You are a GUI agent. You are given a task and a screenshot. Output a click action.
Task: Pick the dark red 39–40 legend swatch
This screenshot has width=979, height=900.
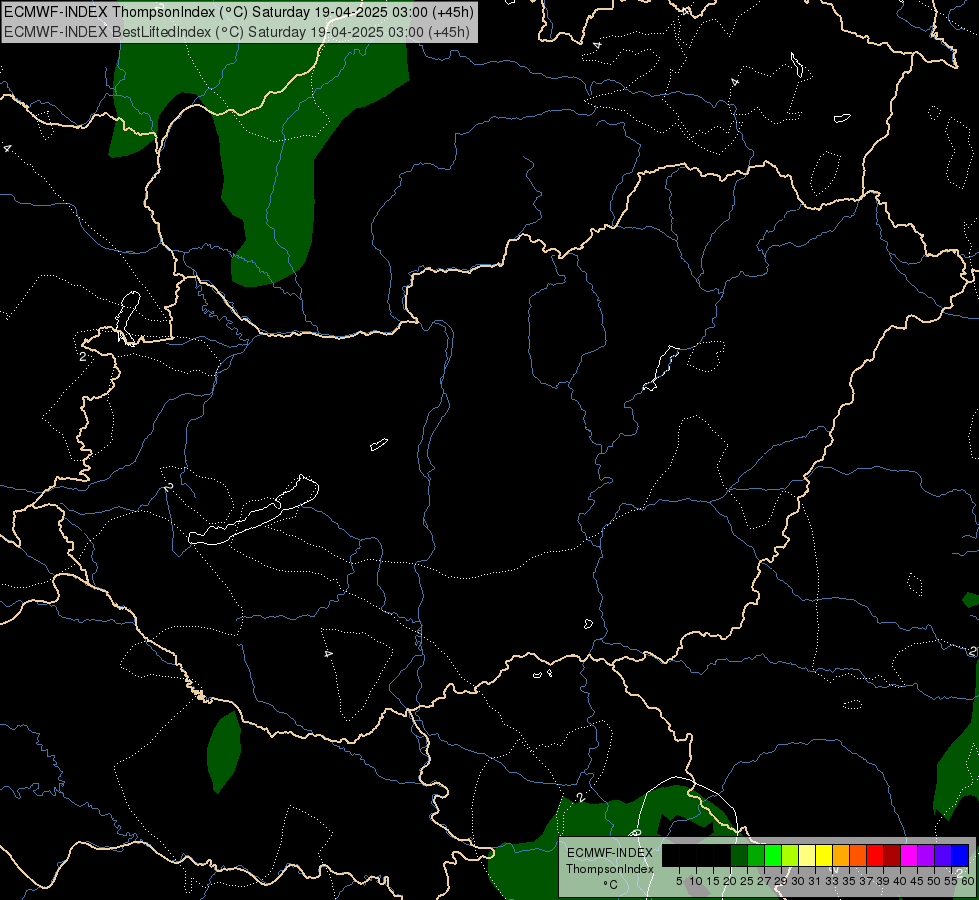(x=892, y=855)
